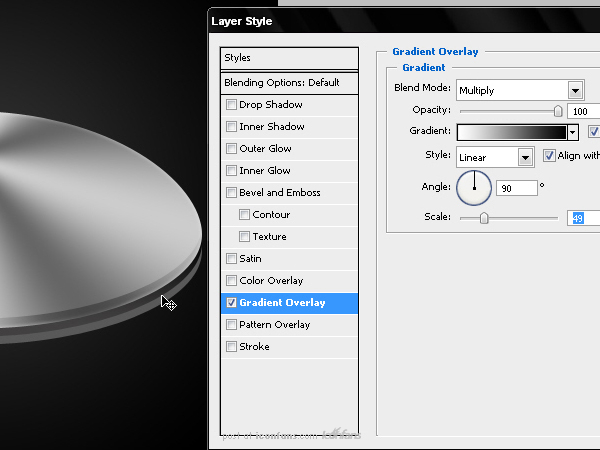Image resolution: width=600 pixels, height=450 pixels.
Task: Open the gradient picker dropdown arrow
Action: [x=572, y=132]
